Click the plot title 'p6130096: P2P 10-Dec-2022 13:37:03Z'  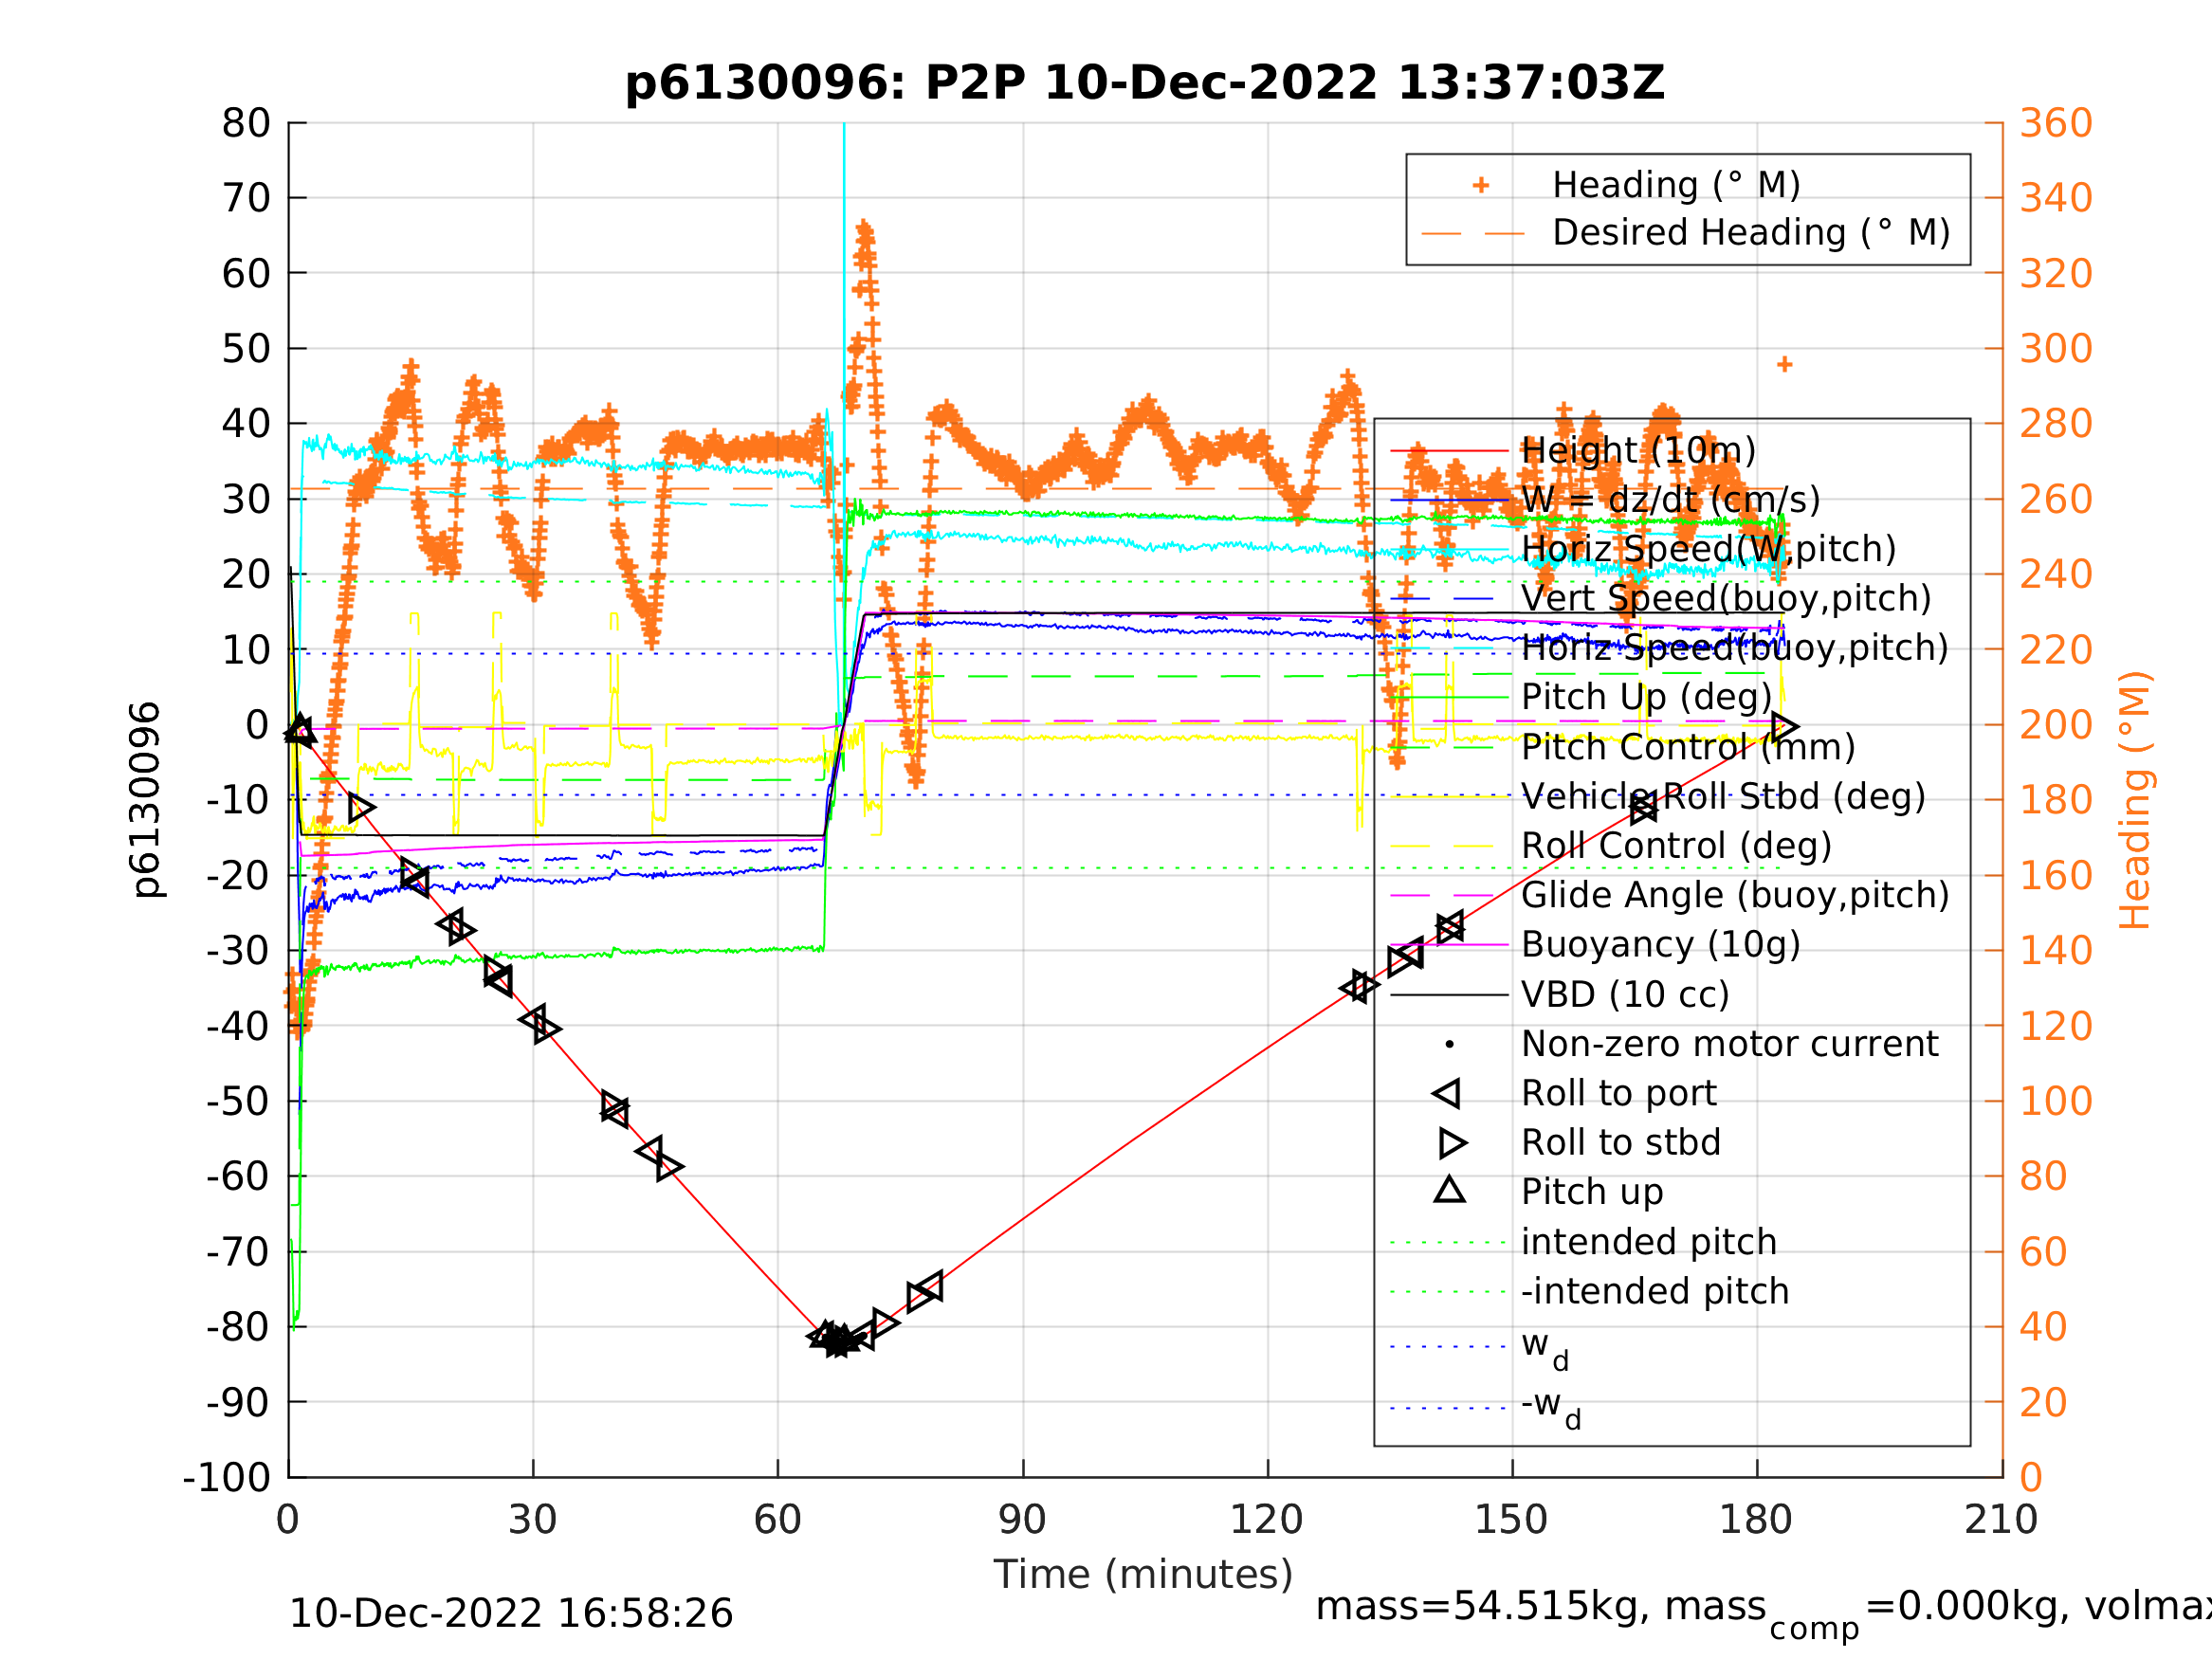(1144, 83)
